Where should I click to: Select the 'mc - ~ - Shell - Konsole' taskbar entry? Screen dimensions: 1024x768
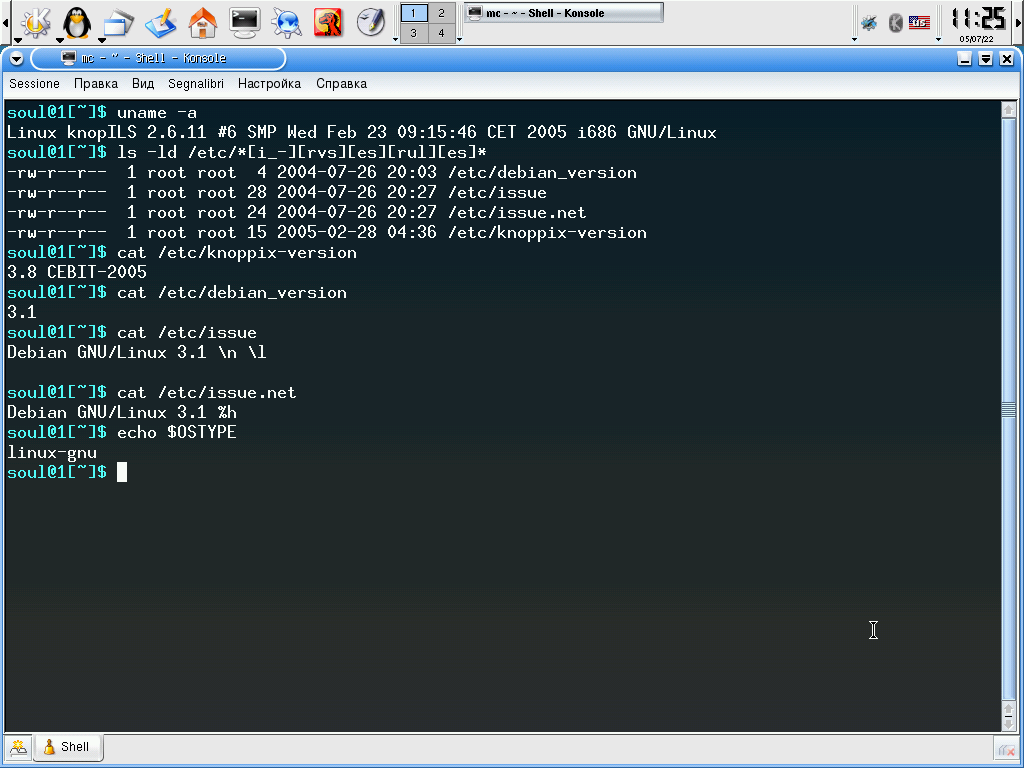pyautogui.click(x=564, y=13)
